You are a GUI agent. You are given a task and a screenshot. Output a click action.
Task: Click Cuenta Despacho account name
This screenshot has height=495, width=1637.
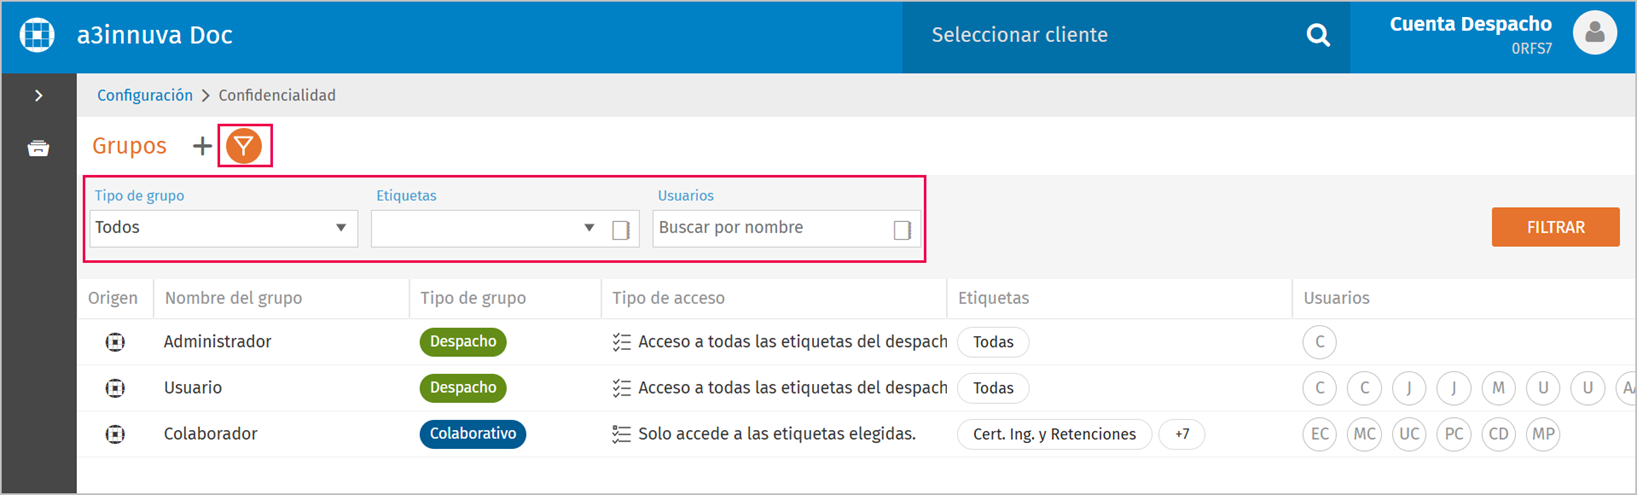pyautogui.click(x=1470, y=24)
